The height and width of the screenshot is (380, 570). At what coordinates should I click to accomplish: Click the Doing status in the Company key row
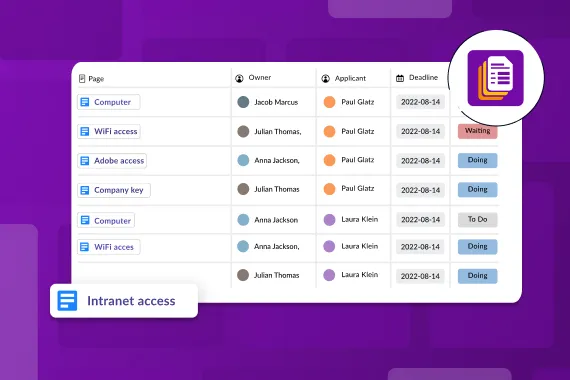[478, 189]
